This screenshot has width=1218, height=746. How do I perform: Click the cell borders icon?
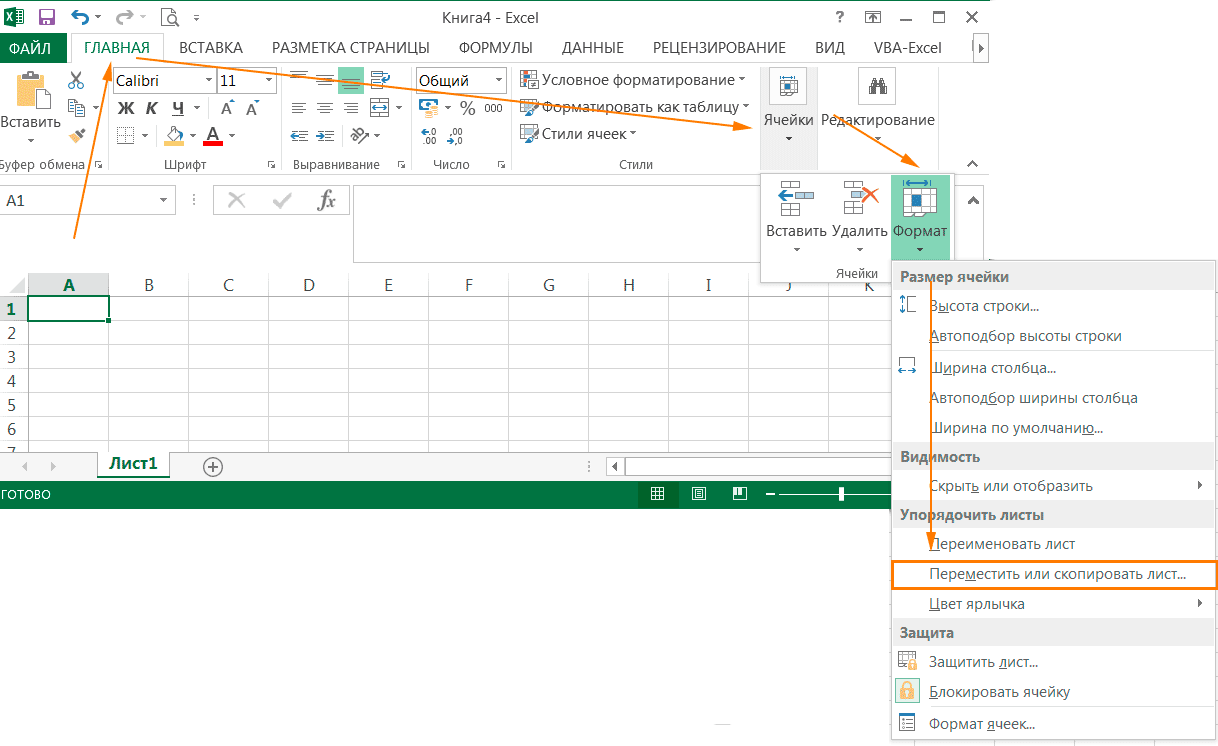point(126,135)
